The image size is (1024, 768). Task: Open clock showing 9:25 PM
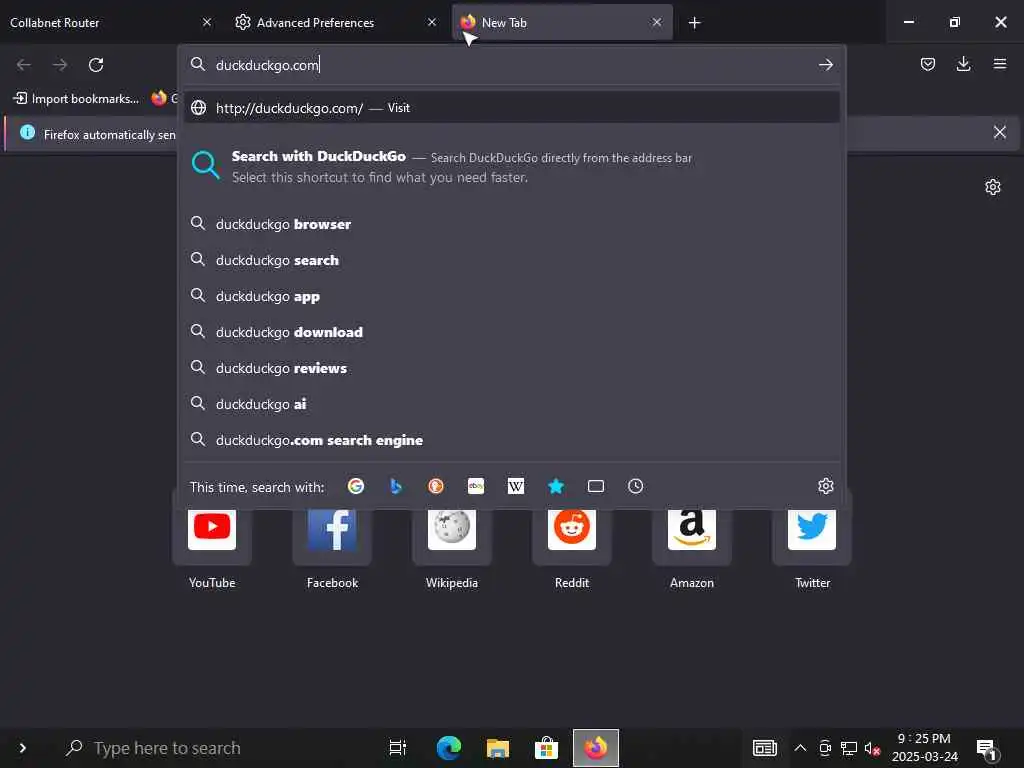(924, 748)
